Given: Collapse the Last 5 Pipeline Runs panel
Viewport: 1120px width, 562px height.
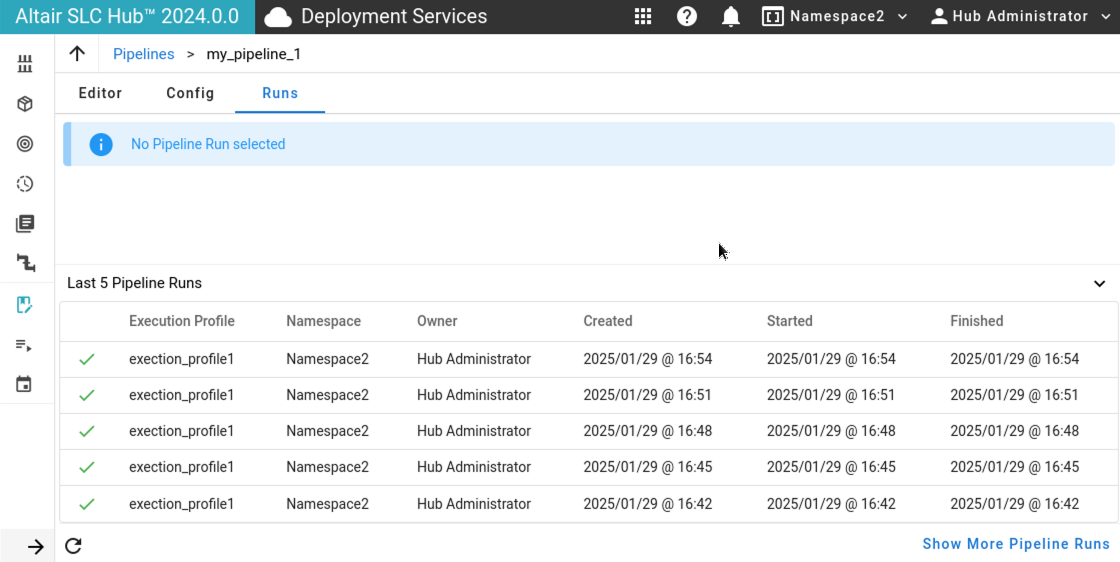Looking at the screenshot, I should coord(1099,283).
